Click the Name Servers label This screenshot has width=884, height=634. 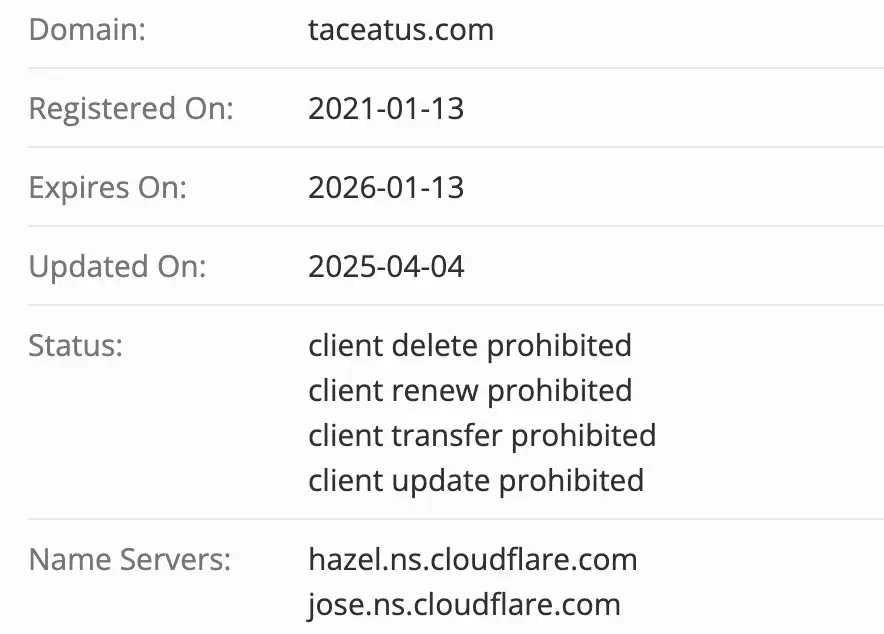pyautogui.click(x=130, y=559)
